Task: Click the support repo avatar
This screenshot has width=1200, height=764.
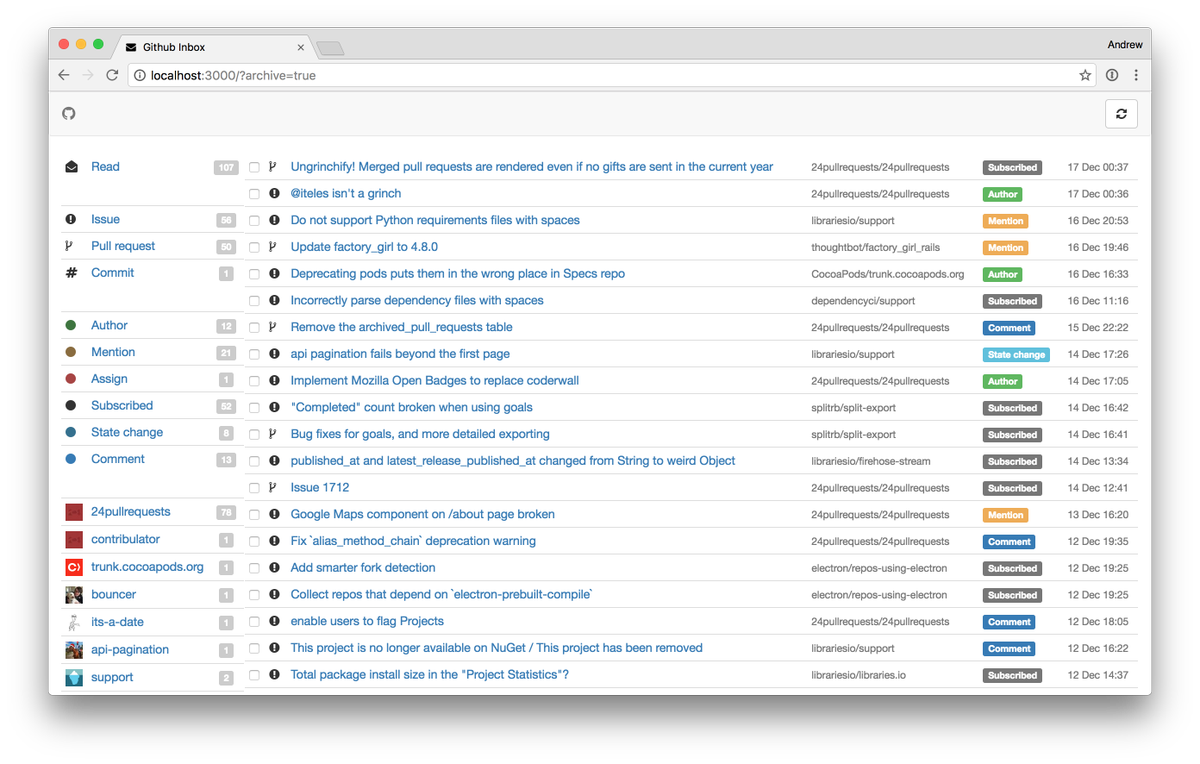Action: (74, 677)
